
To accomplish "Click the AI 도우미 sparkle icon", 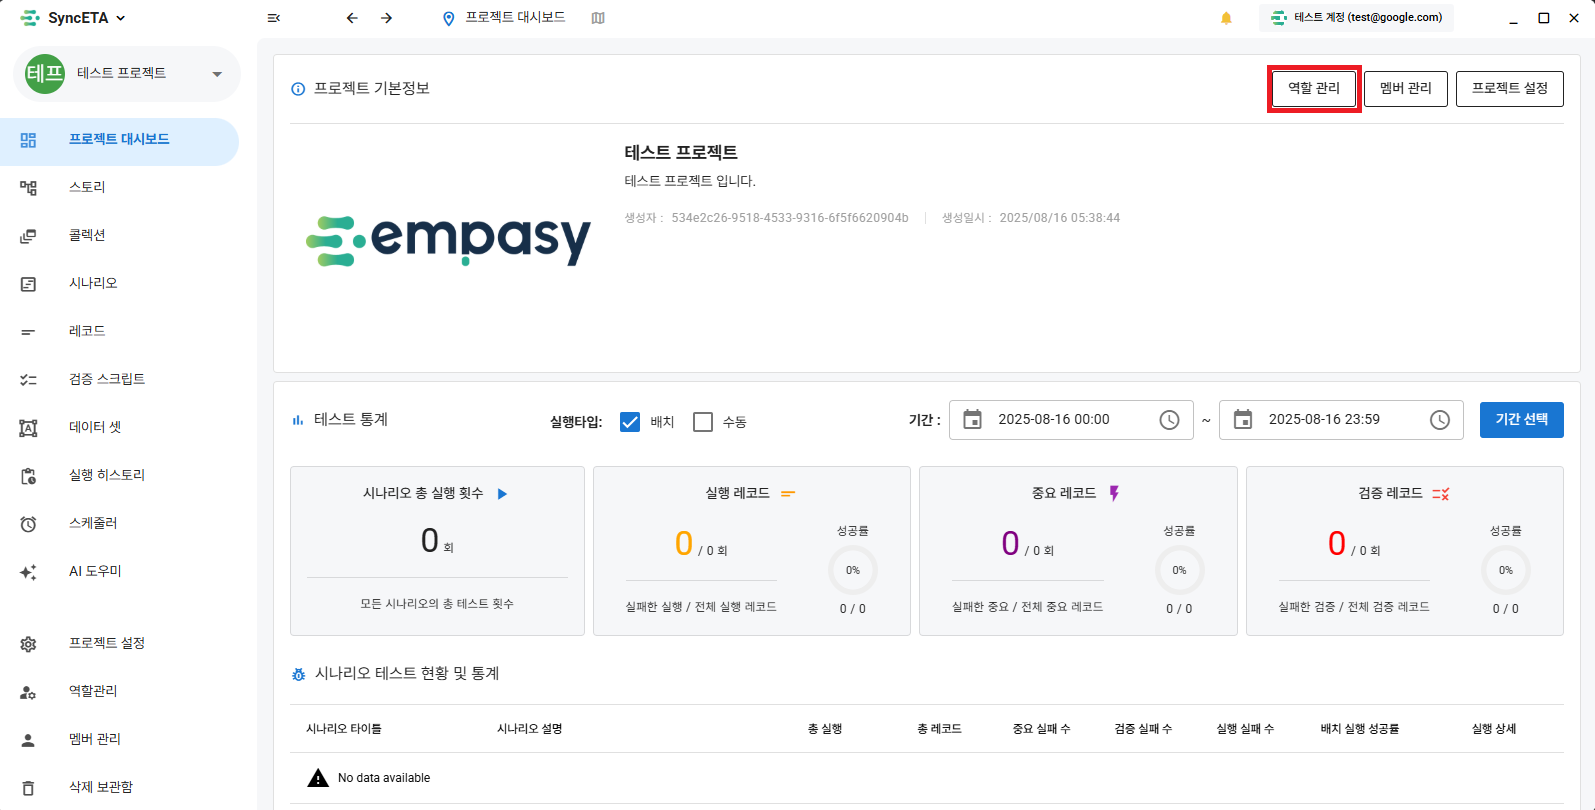I will [28, 572].
